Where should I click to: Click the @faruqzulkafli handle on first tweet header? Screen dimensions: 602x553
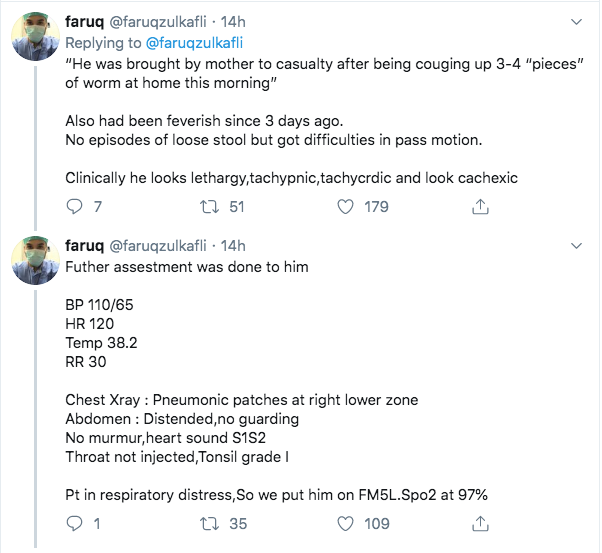click(158, 22)
